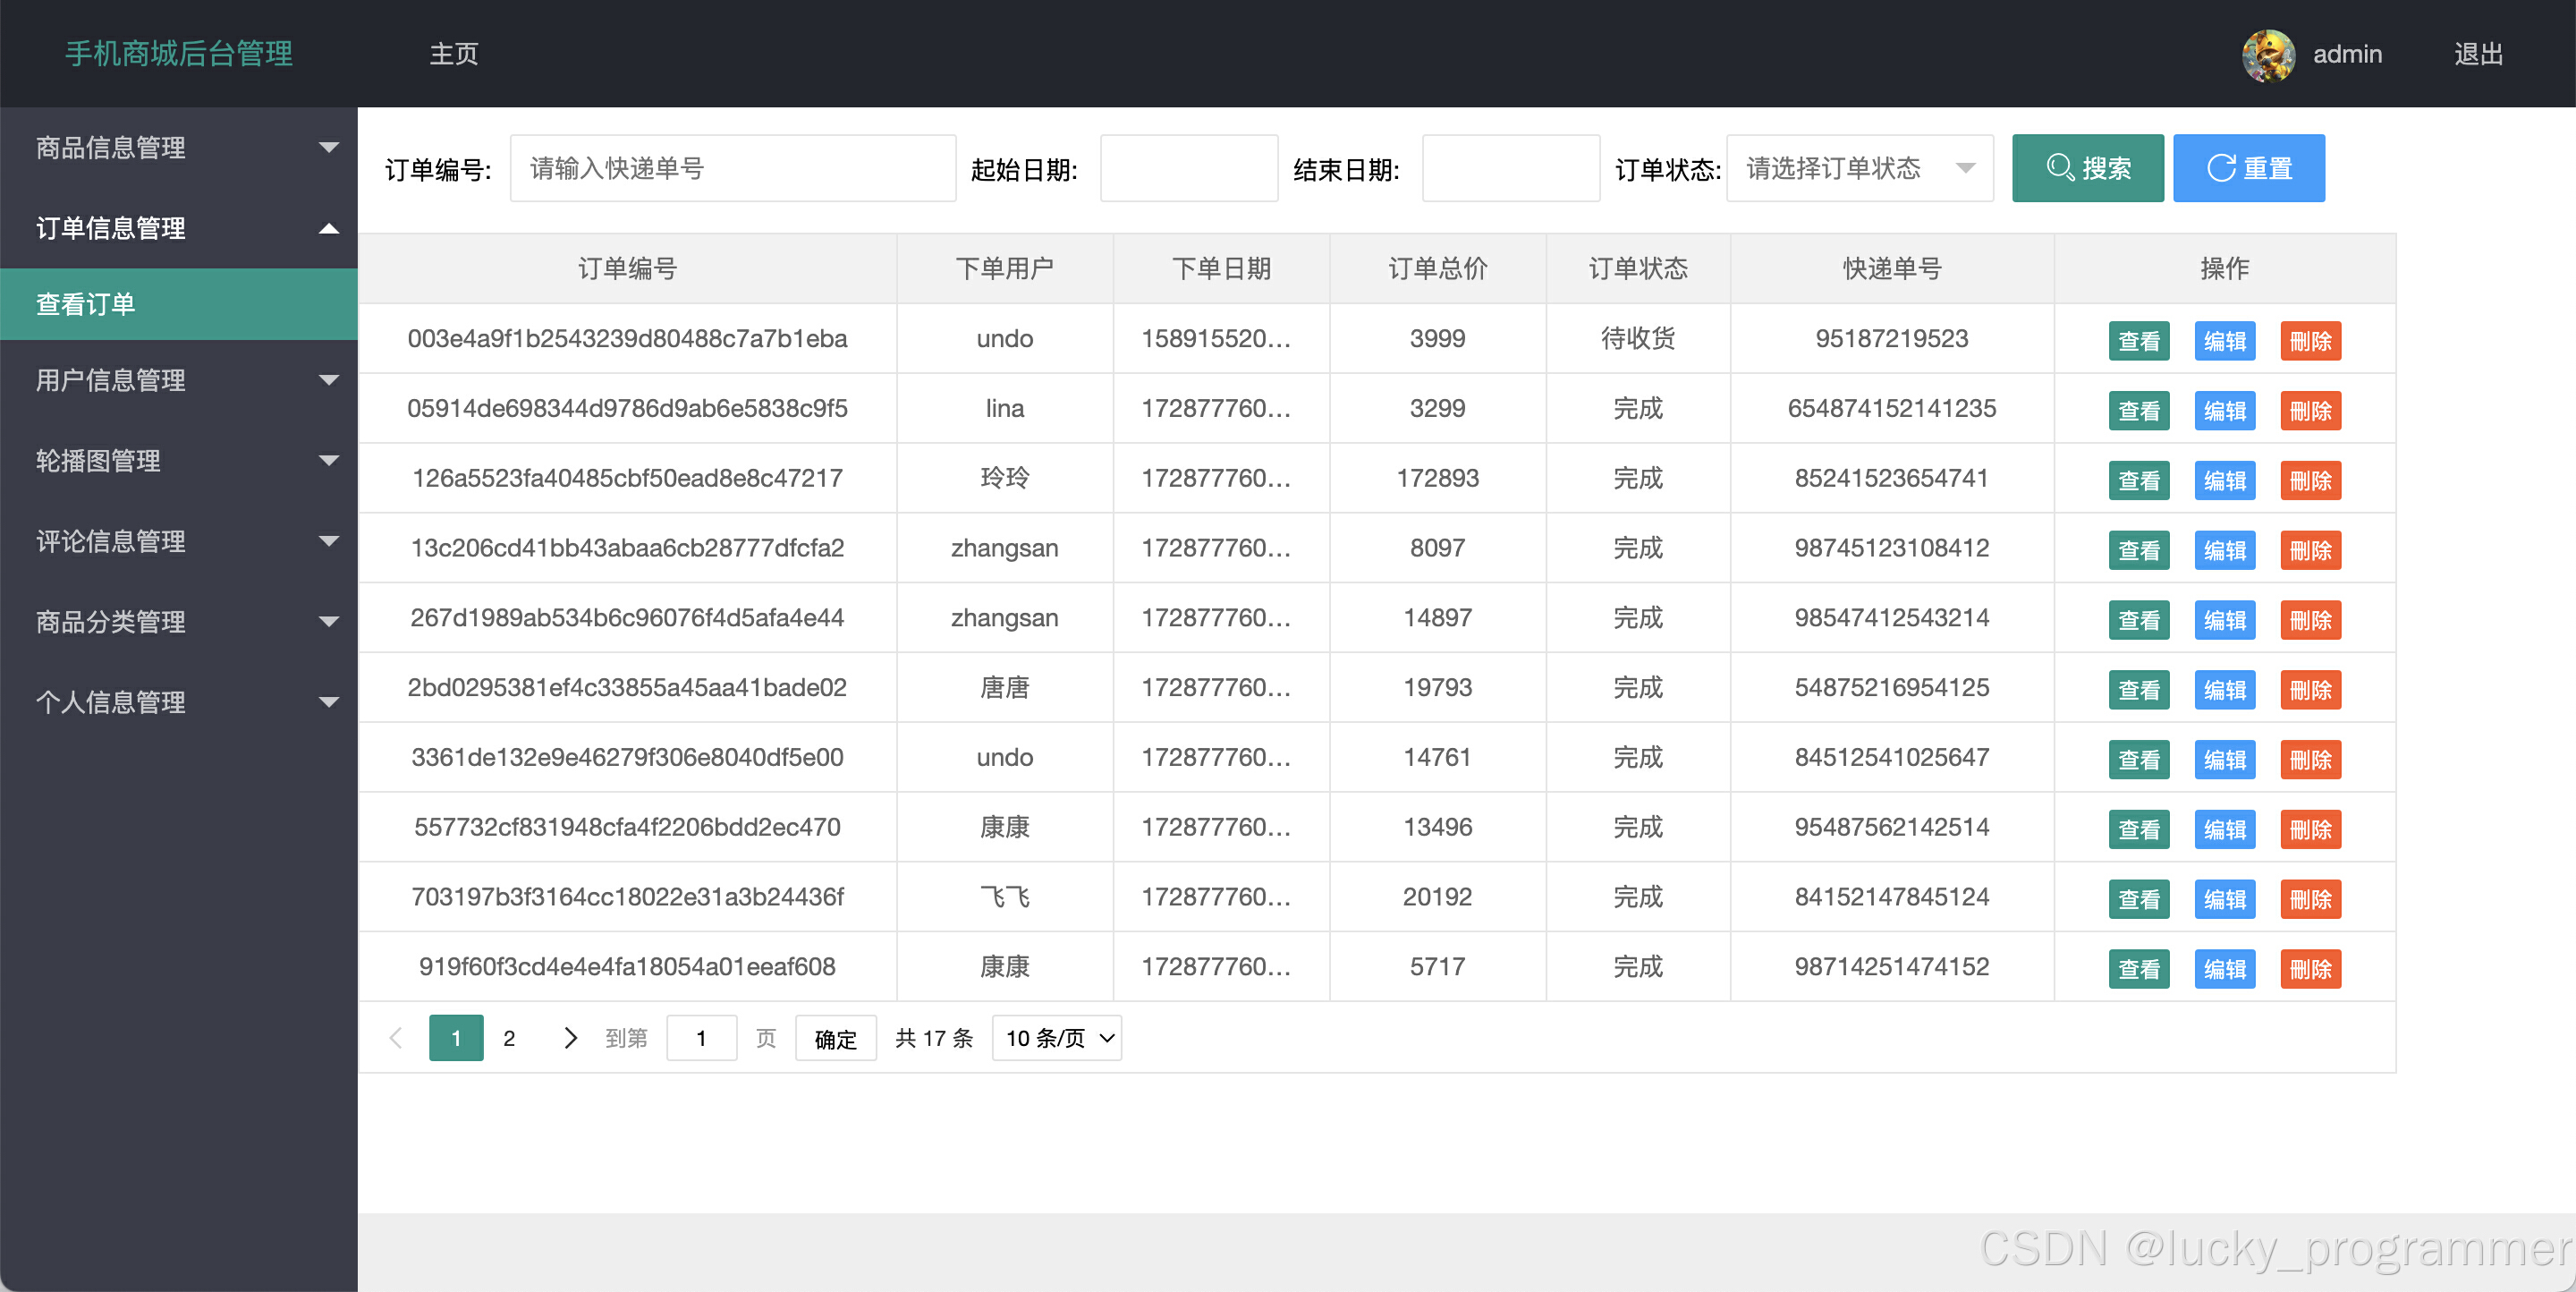Image resolution: width=2576 pixels, height=1292 pixels.
Task: Open the 10 条/页 page size dropdown
Action: 1057,1038
